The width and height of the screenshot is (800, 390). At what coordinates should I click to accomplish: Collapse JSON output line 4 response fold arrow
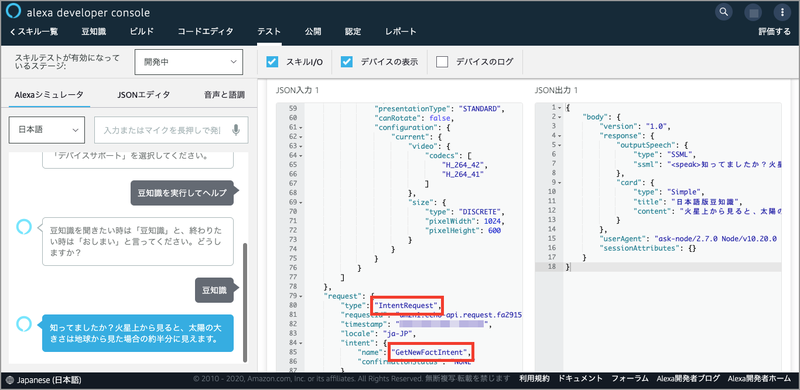point(560,136)
